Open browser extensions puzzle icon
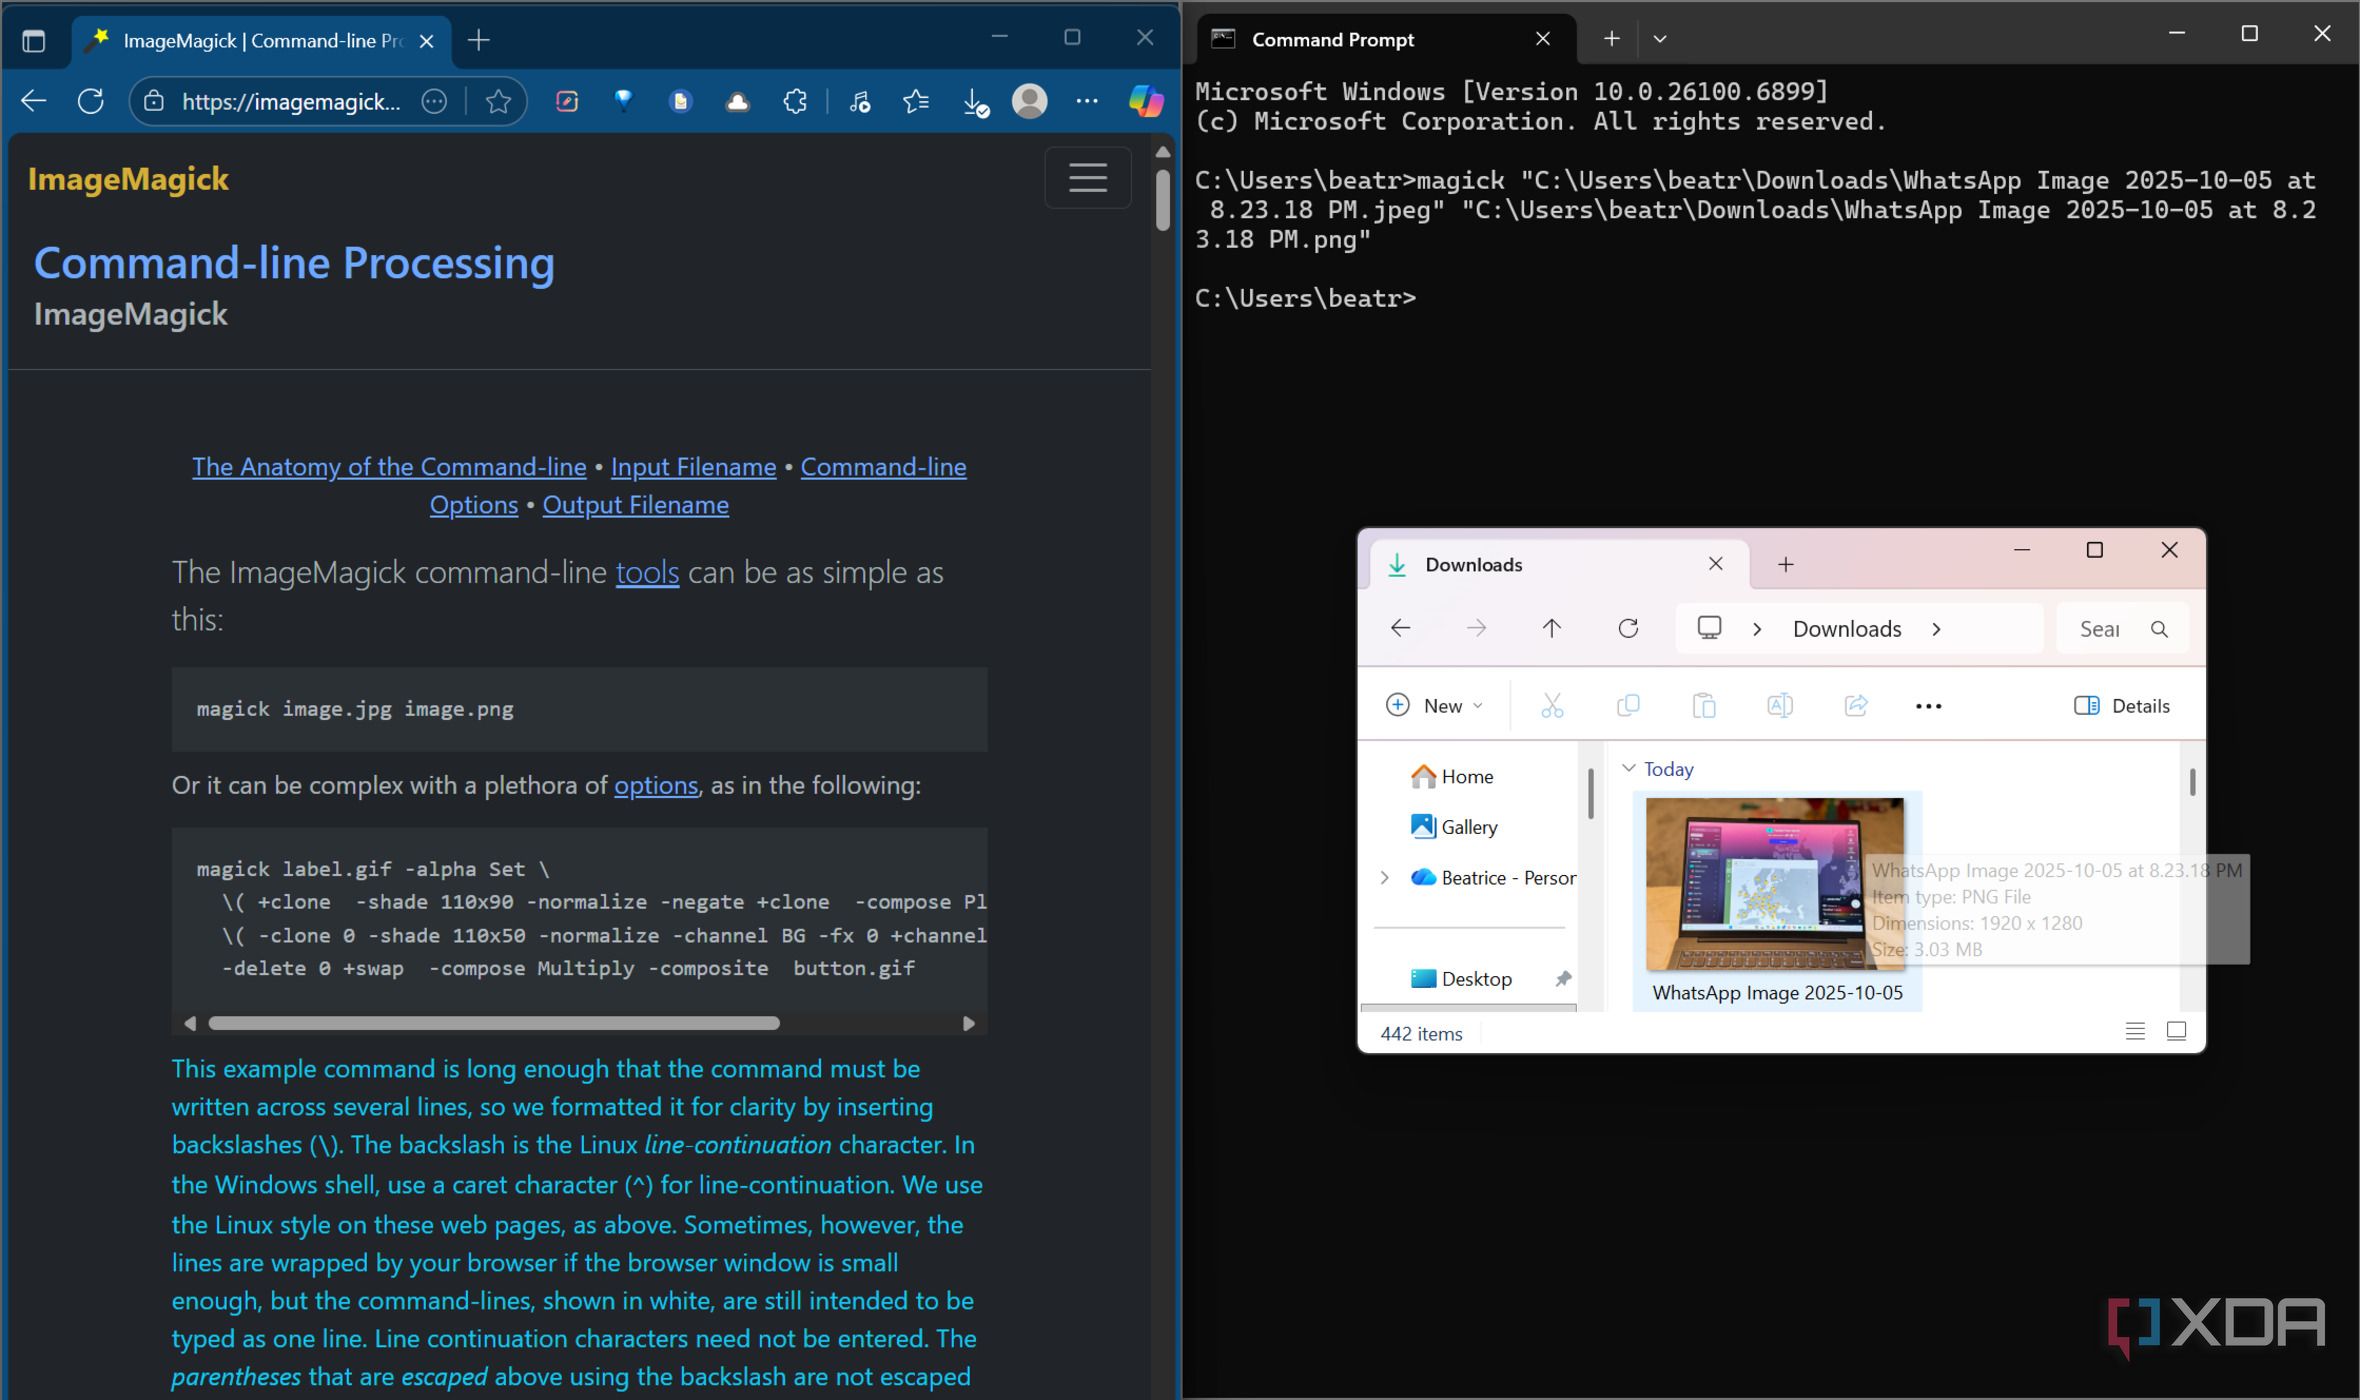This screenshot has width=2360, height=1400. (x=795, y=101)
